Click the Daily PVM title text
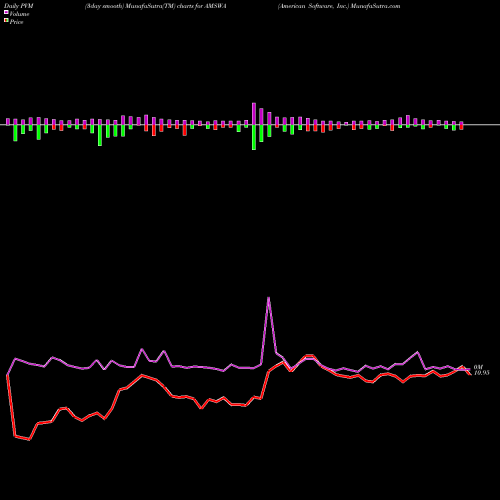The image size is (500, 500). tap(19, 6)
